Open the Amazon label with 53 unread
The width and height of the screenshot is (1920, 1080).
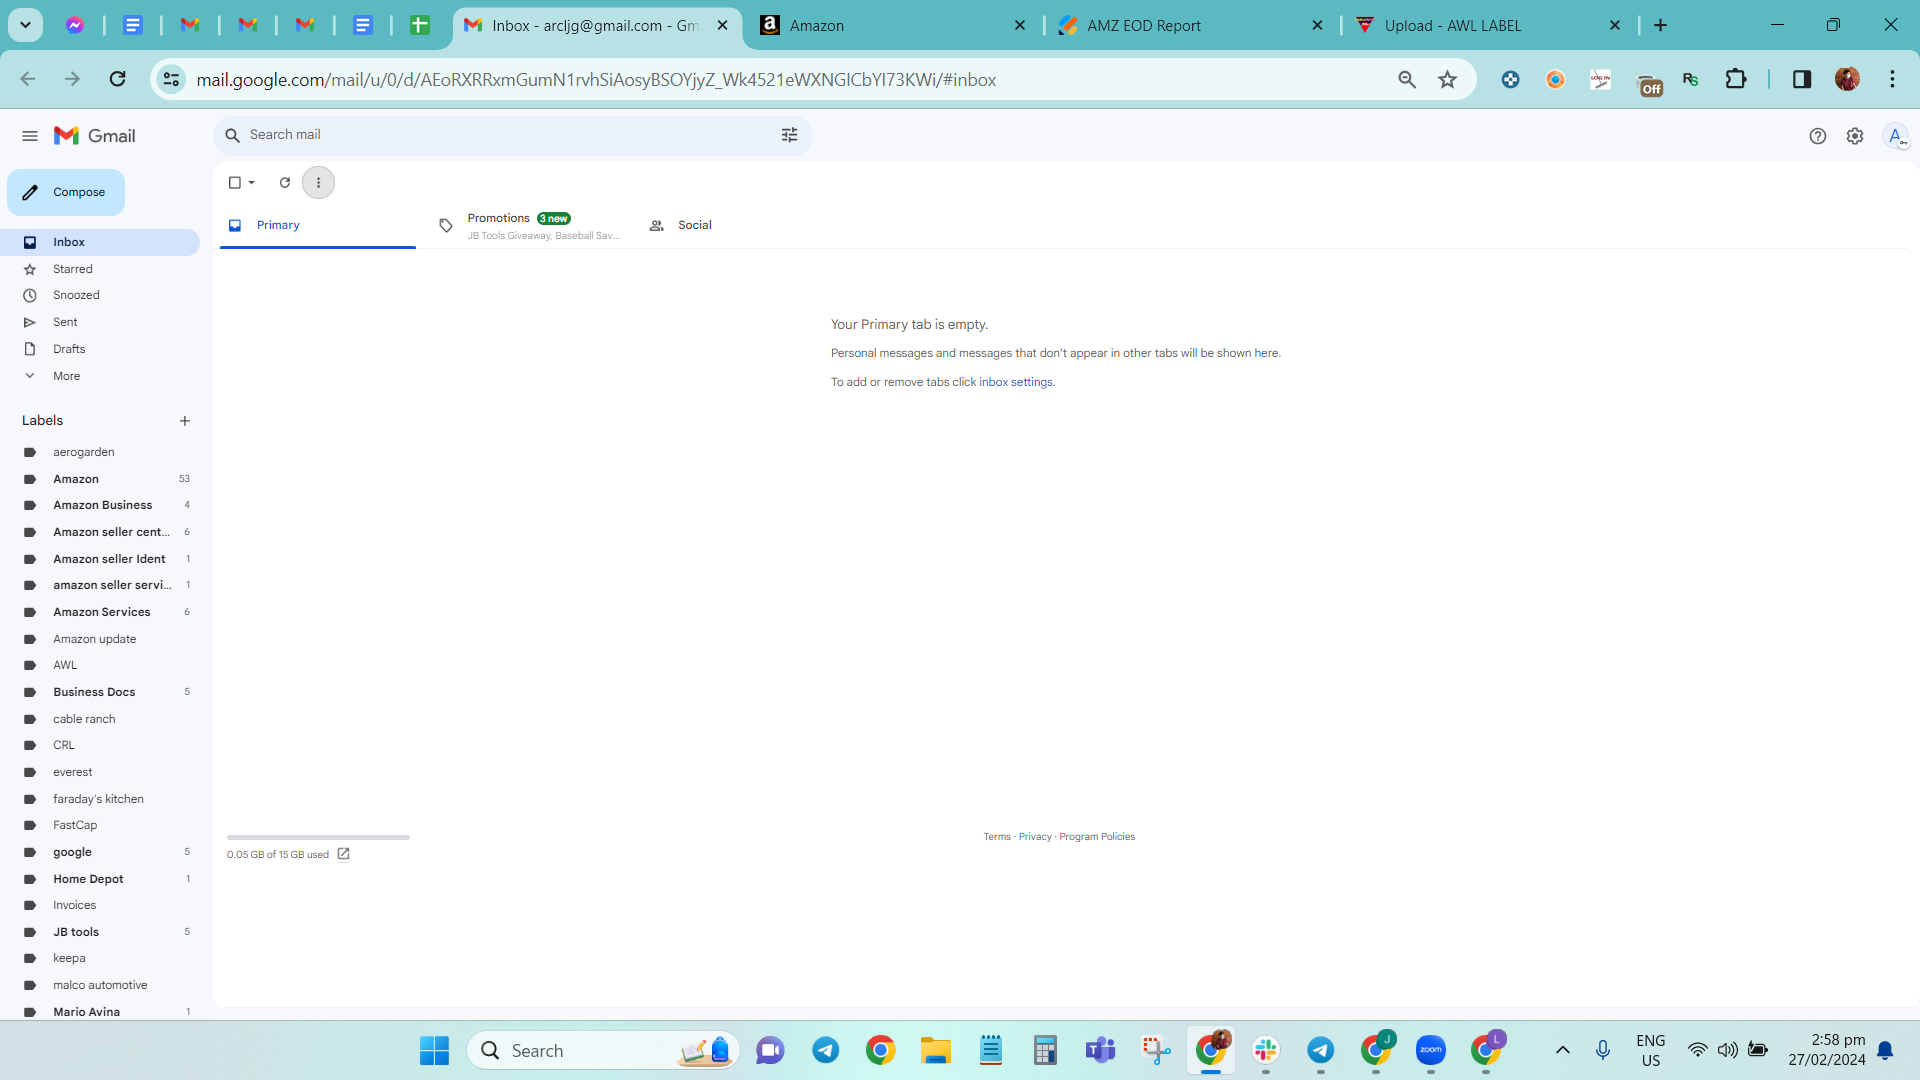(100, 479)
